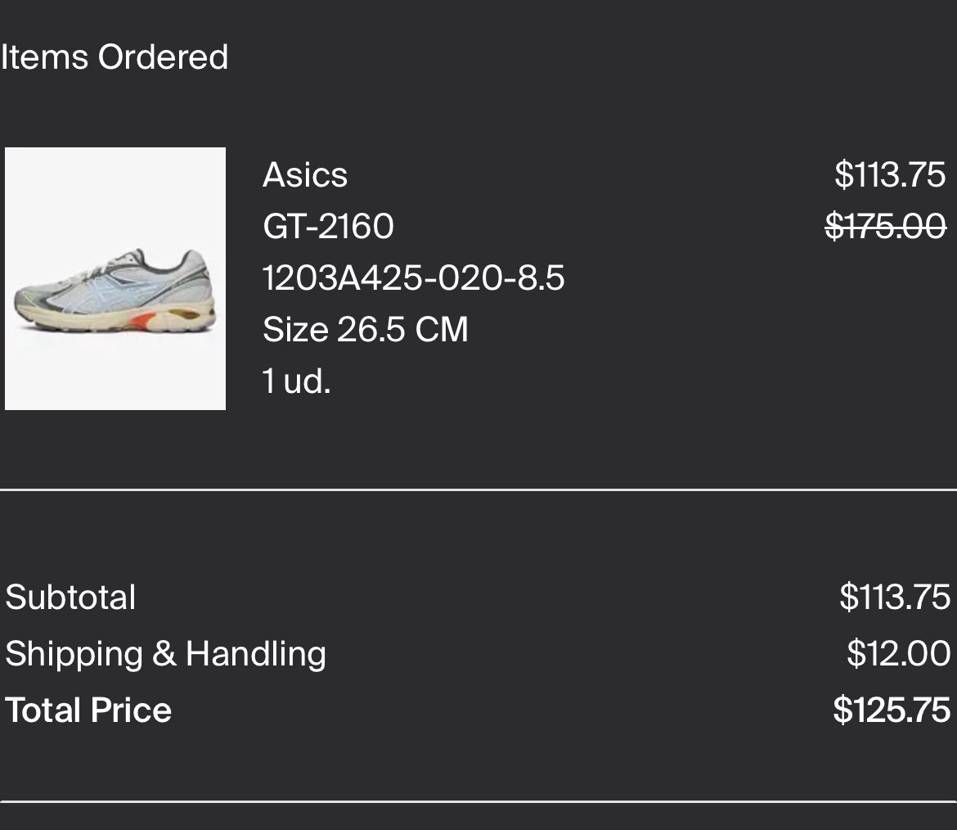Click the shipping cost $12.00
The image size is (957, 830).
(x=898, y=654)
